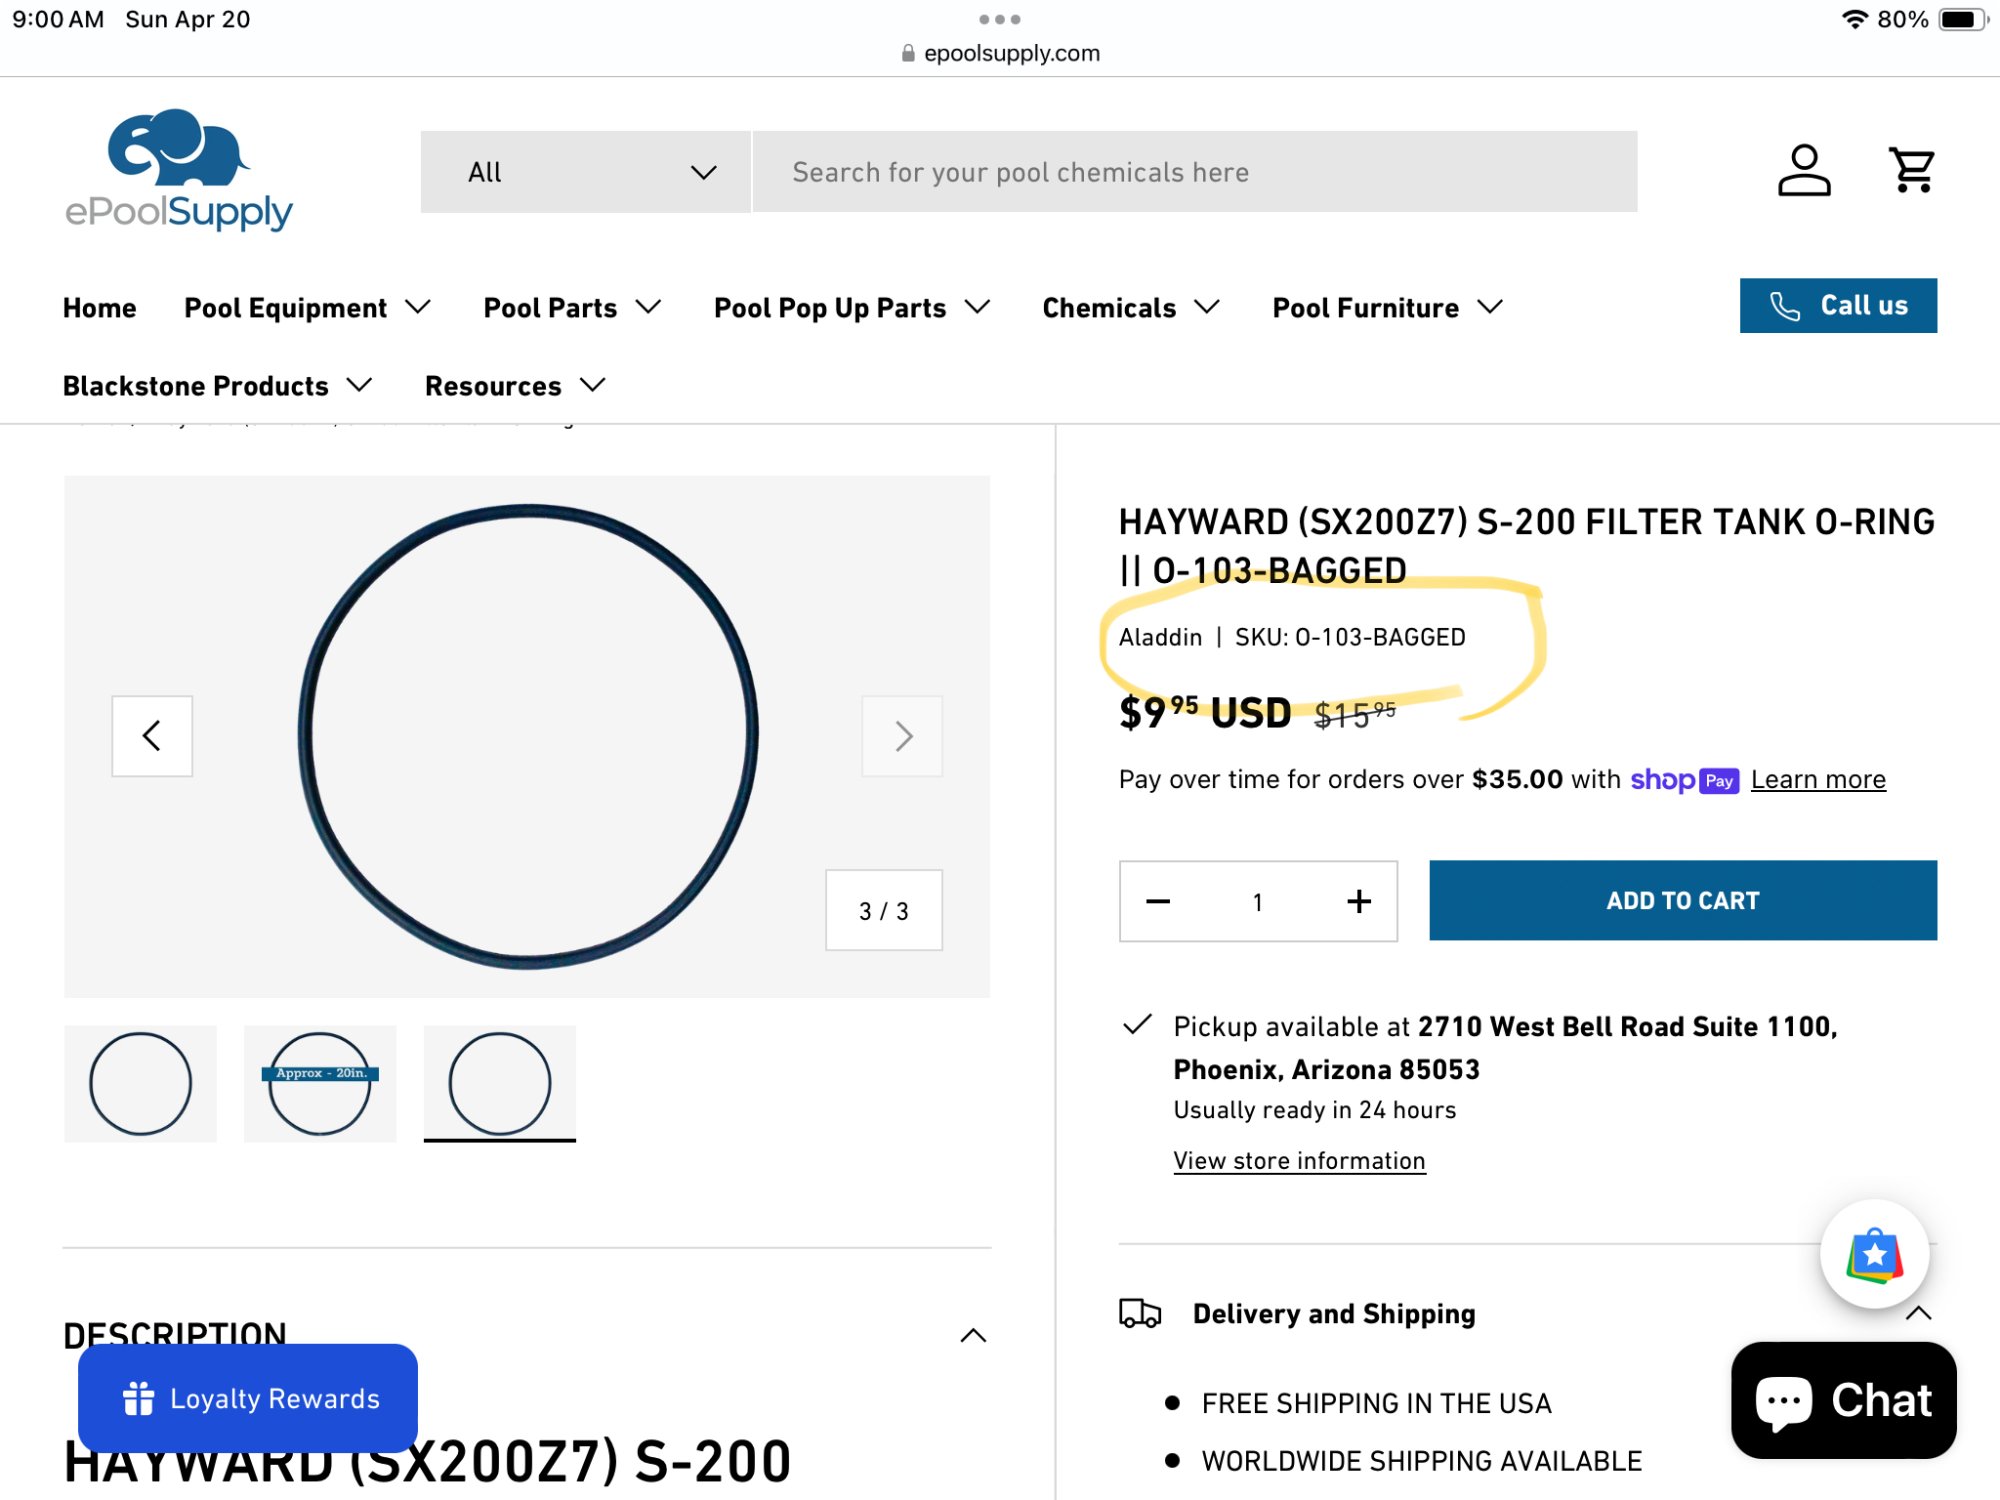
Task: Click 'WORLDWIDE SHIPPING AVAILABLE' item
Action: 1422,1462
